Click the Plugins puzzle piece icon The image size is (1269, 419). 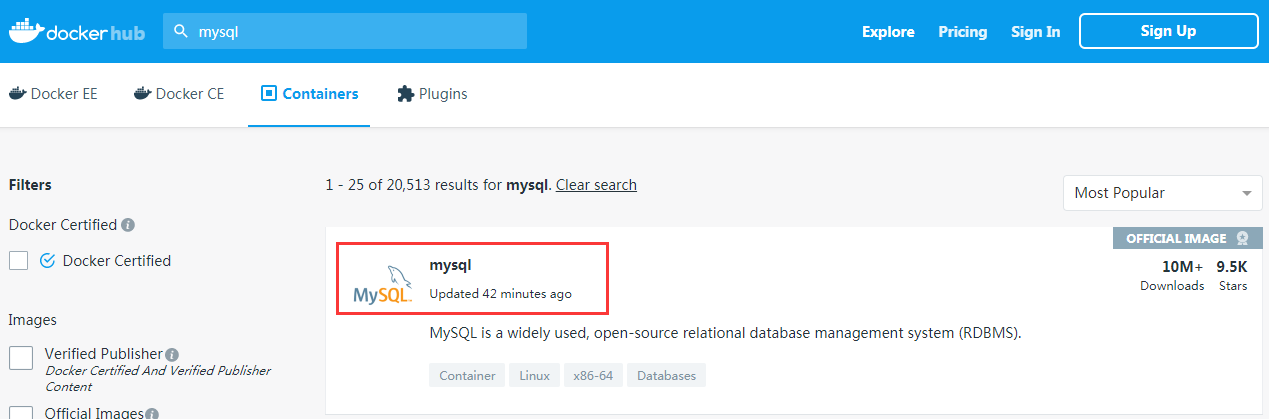[405, 94]
